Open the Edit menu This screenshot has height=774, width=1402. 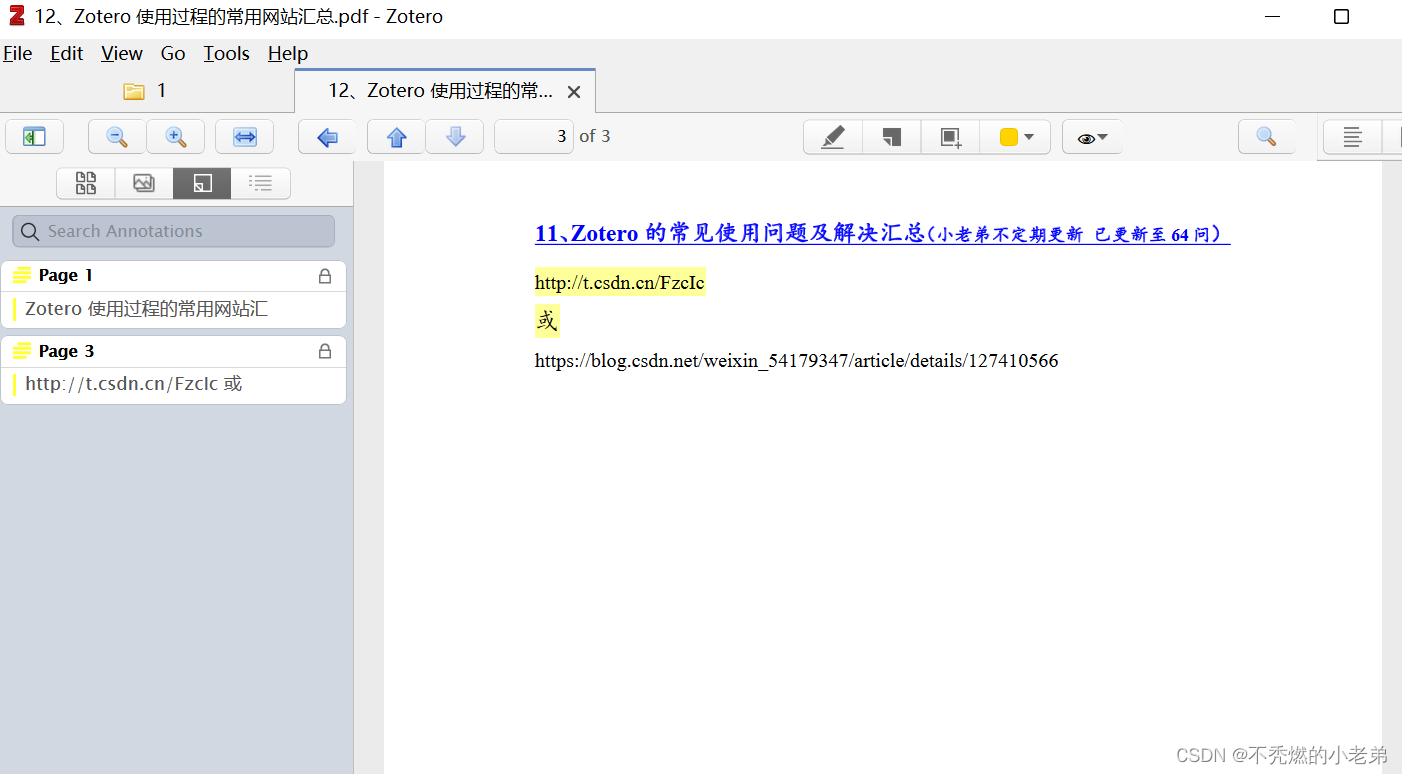point(67,54)
